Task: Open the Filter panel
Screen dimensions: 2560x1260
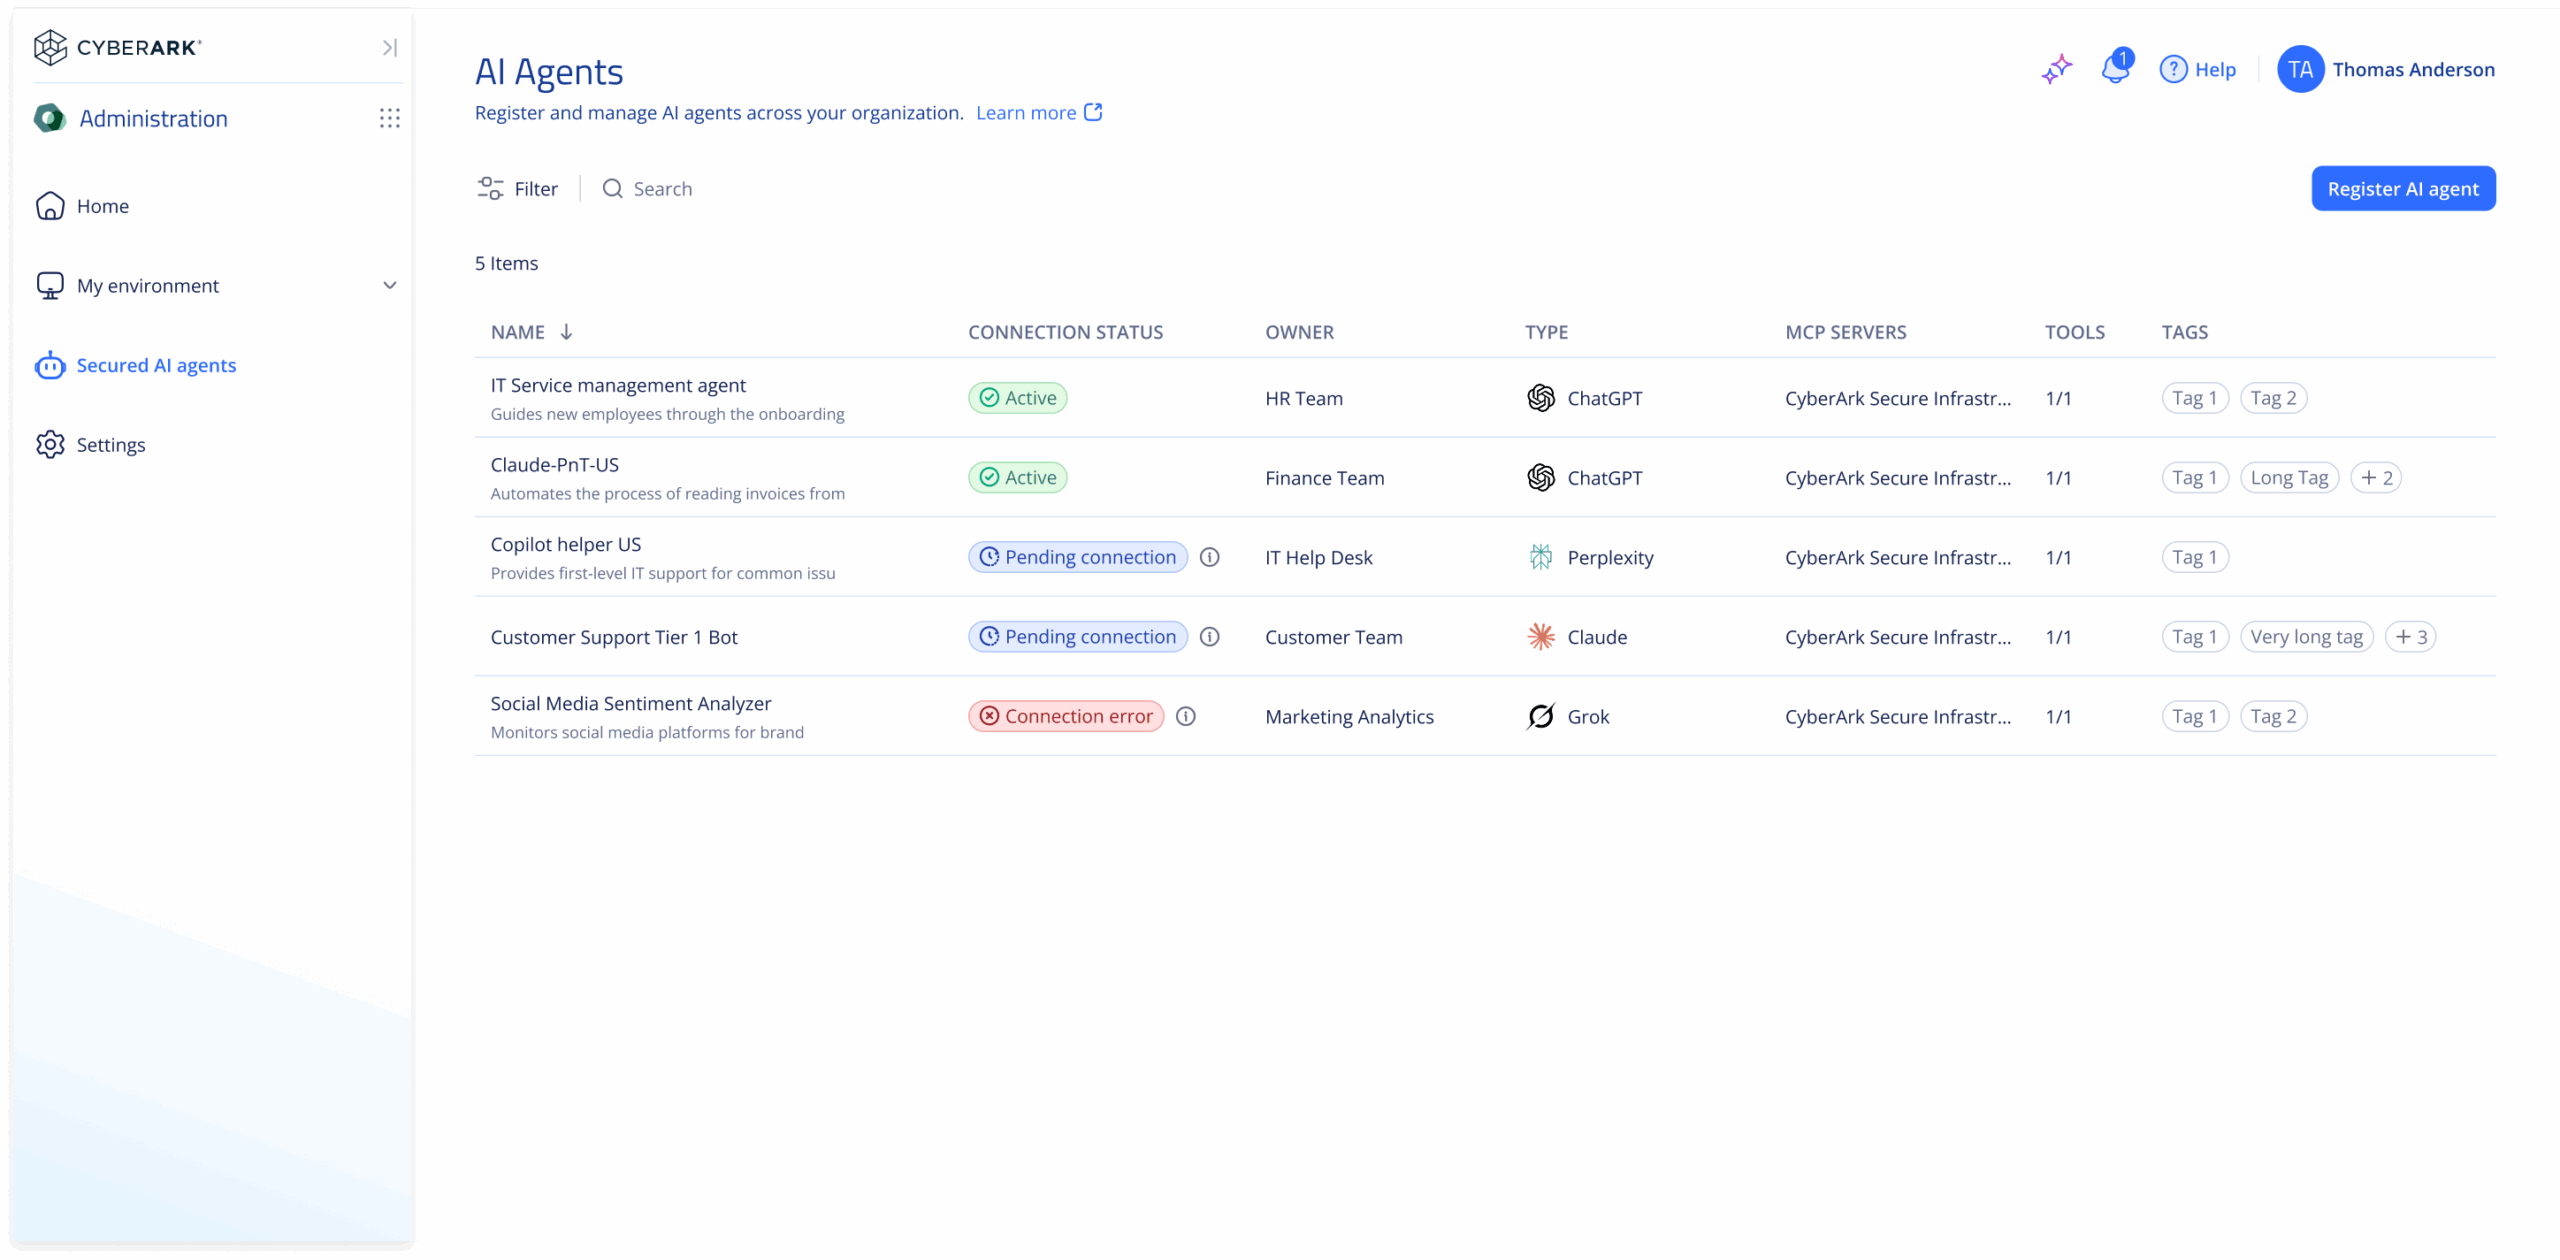Action: tap(517, 188)
